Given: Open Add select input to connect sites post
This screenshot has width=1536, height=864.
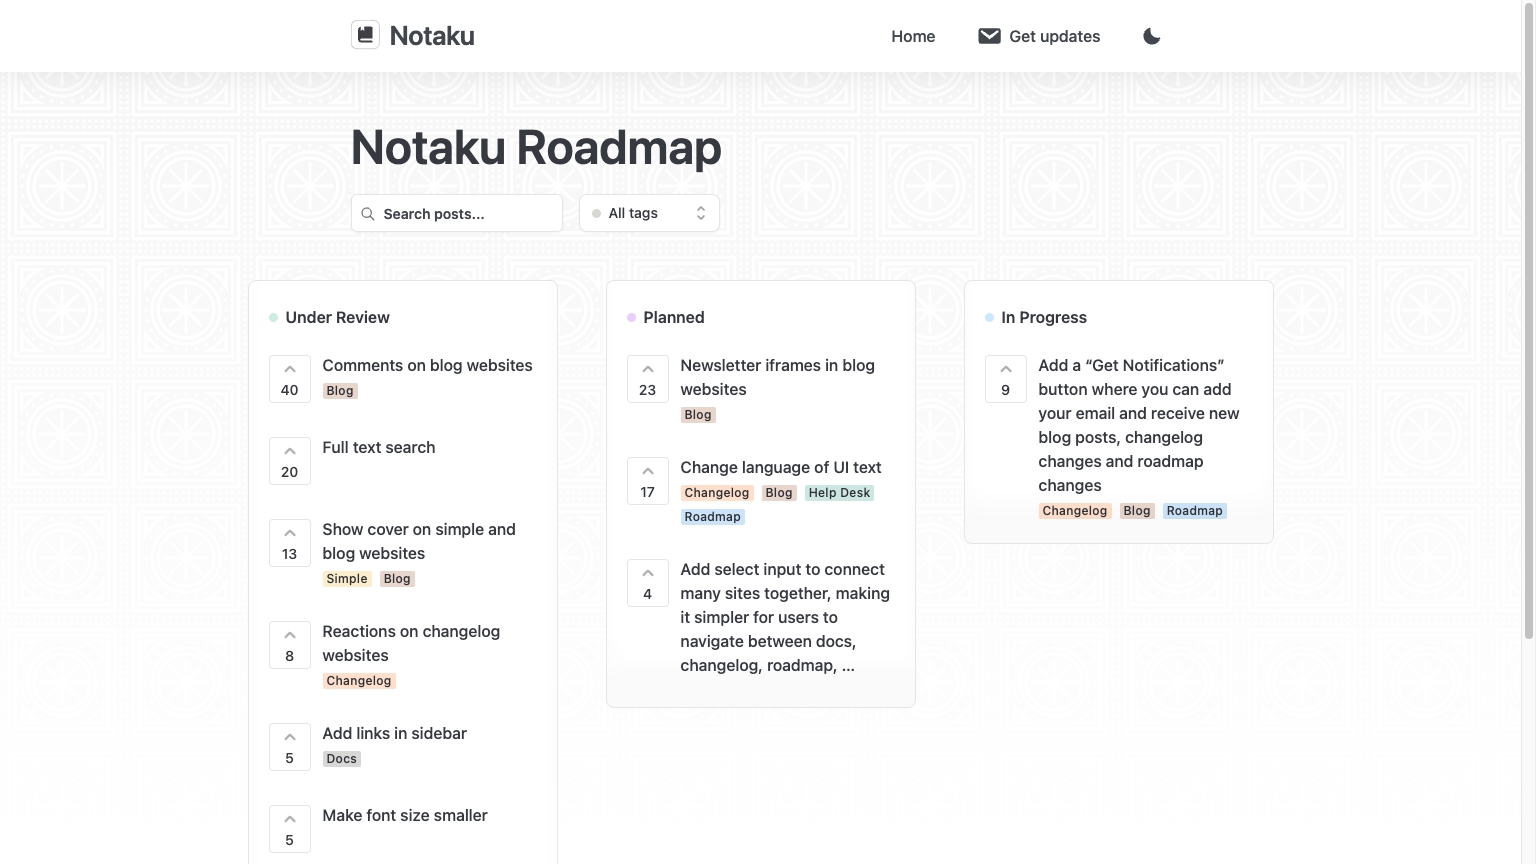Looking at the screenshot, I should [785, 617].
